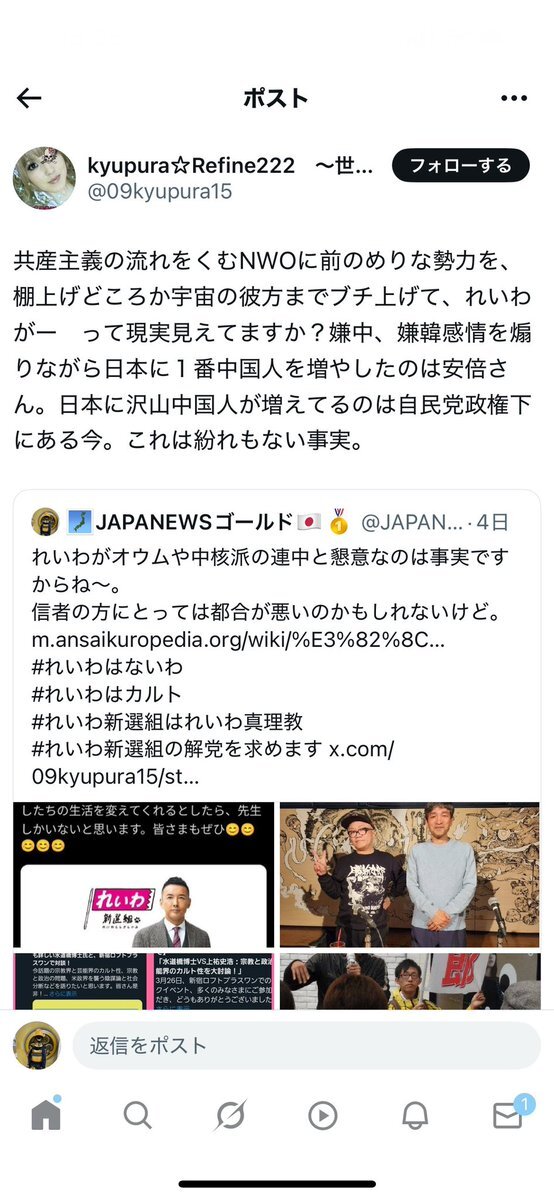Open the Notifications bell tab
554x1199 pixels.
pyautogui.click(x=415, y=1116)
